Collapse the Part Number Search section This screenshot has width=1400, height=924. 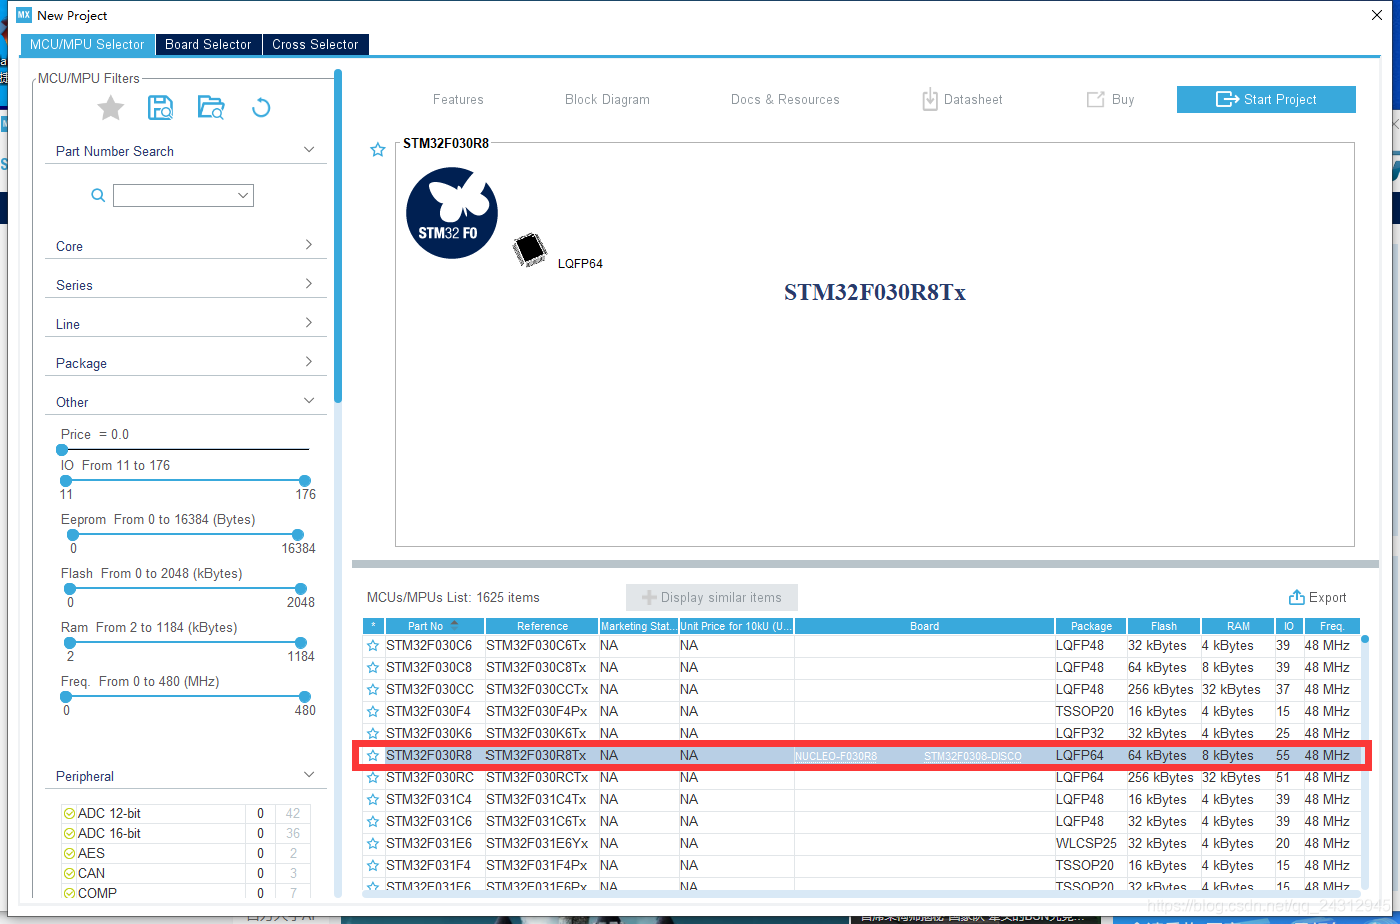tap(309, 150)
